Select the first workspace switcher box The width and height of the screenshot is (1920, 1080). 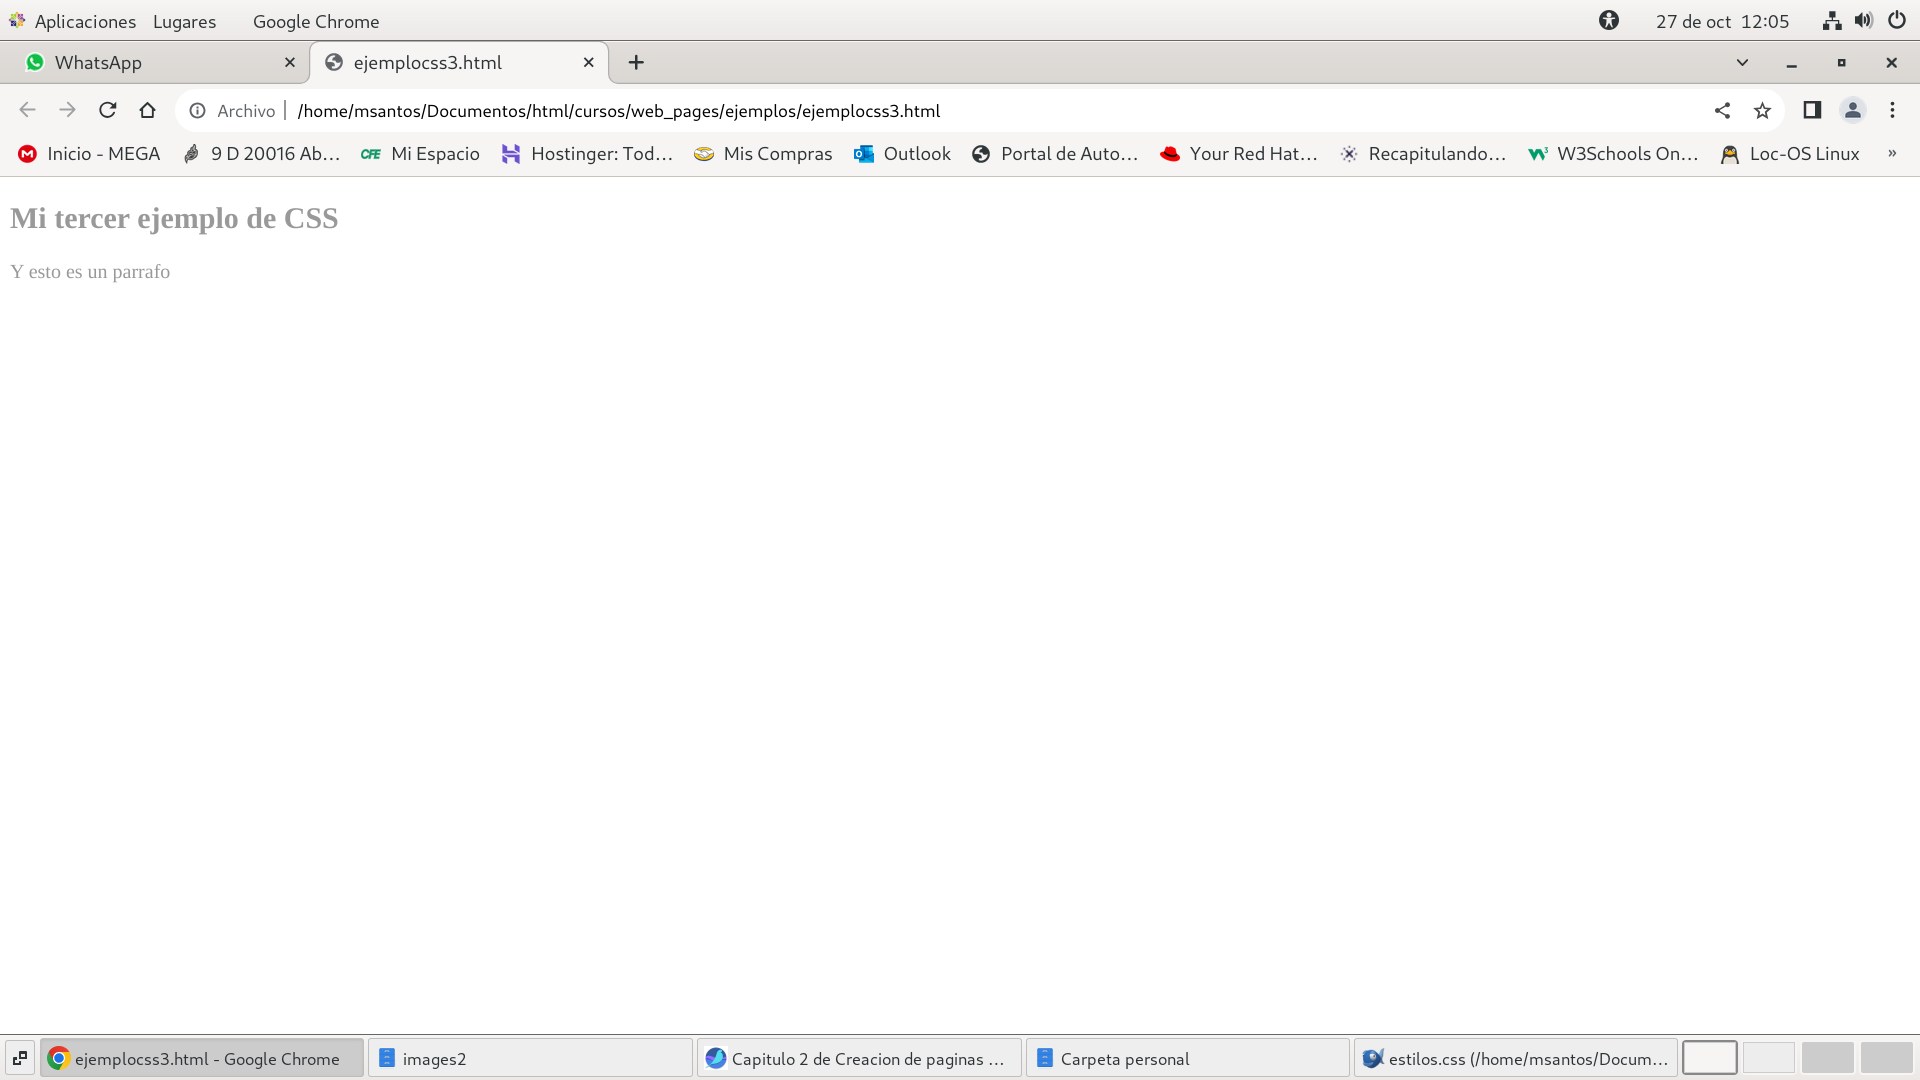tap(1709, 1058)
